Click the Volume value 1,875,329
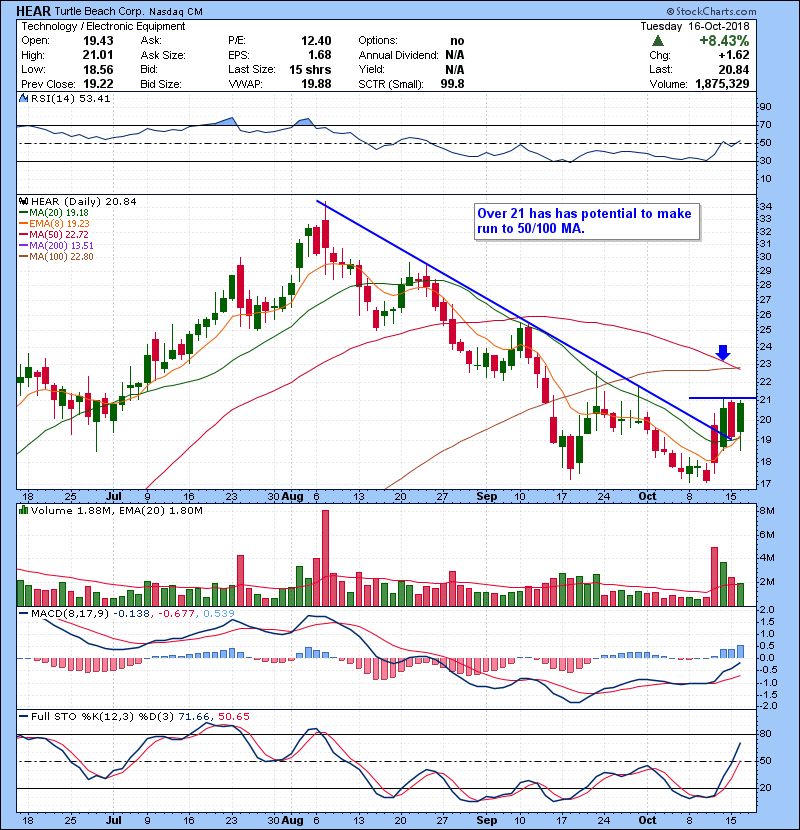Viewport: 800px width, 830px height. (x=722, y=84)
